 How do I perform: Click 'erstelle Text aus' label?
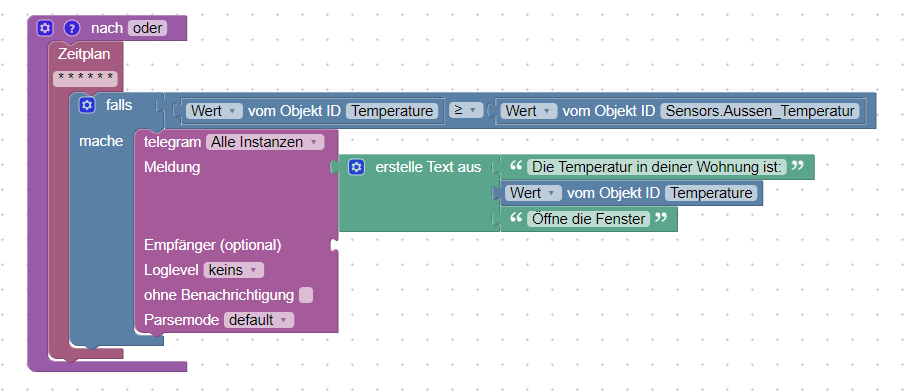(428, 167)
